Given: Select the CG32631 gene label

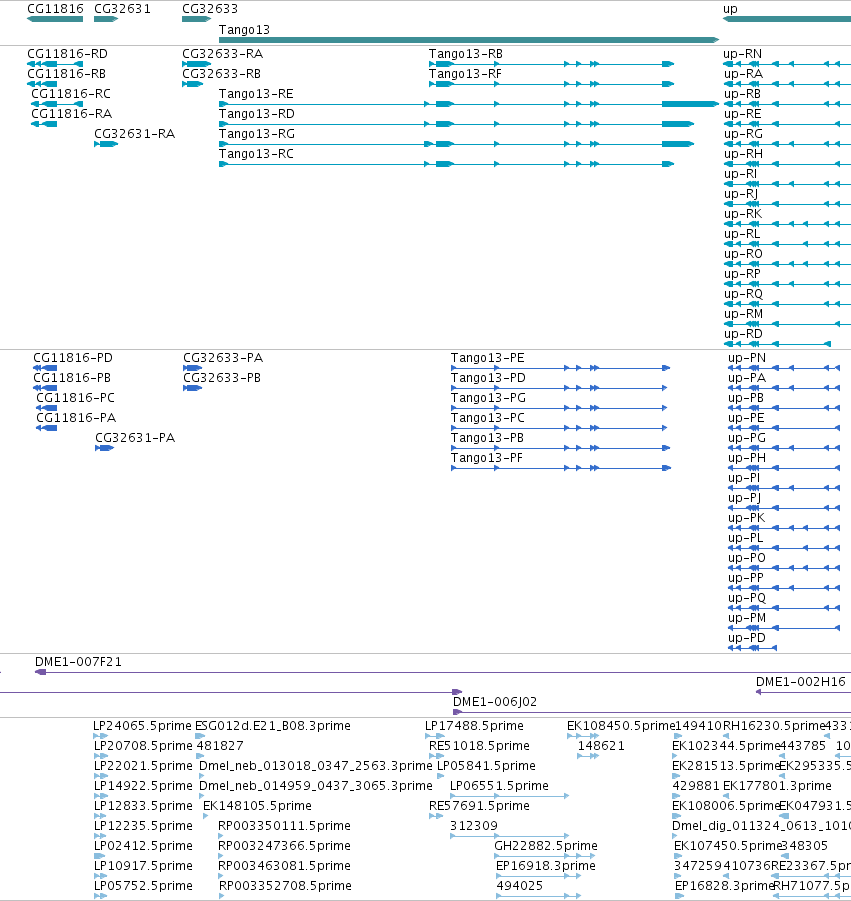Looking at the screenshot, I should pyautogui.click(x=122, y=9).
